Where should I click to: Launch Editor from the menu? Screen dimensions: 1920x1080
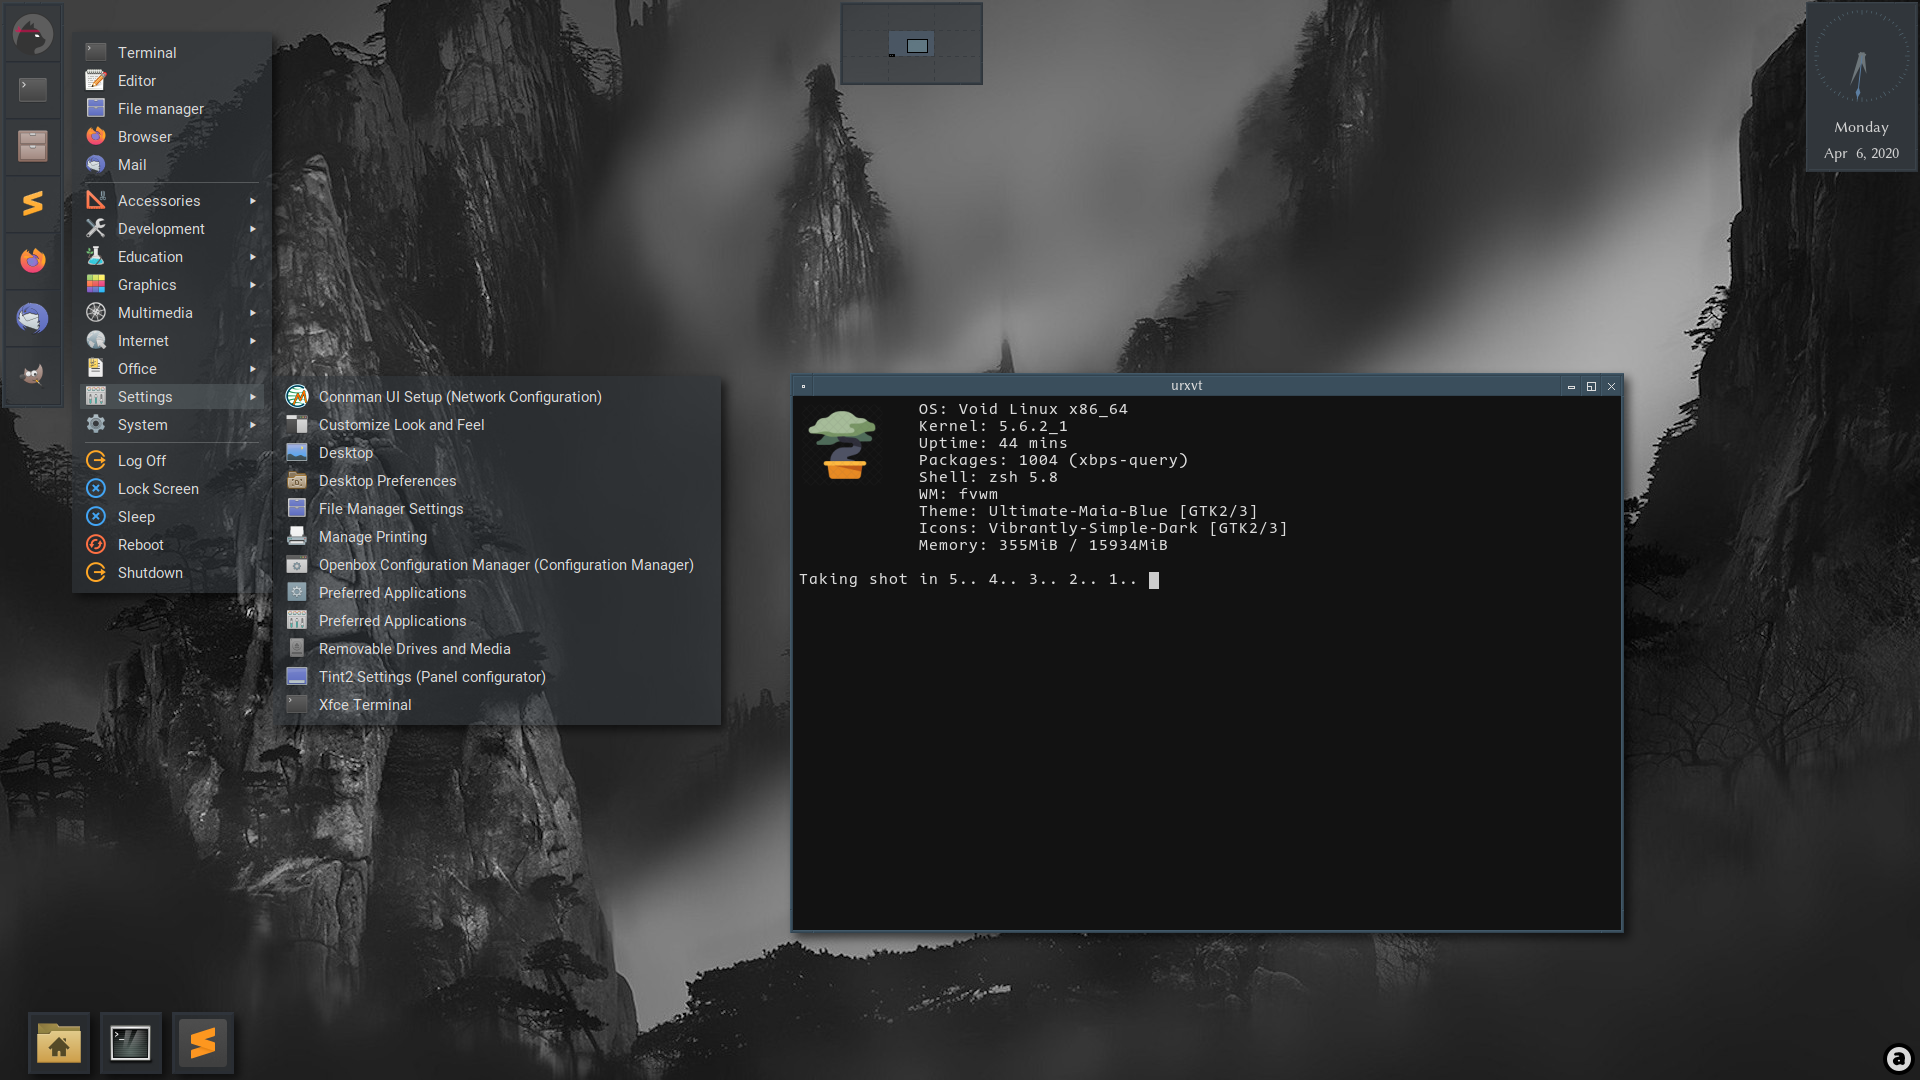(x=172, y=80)
